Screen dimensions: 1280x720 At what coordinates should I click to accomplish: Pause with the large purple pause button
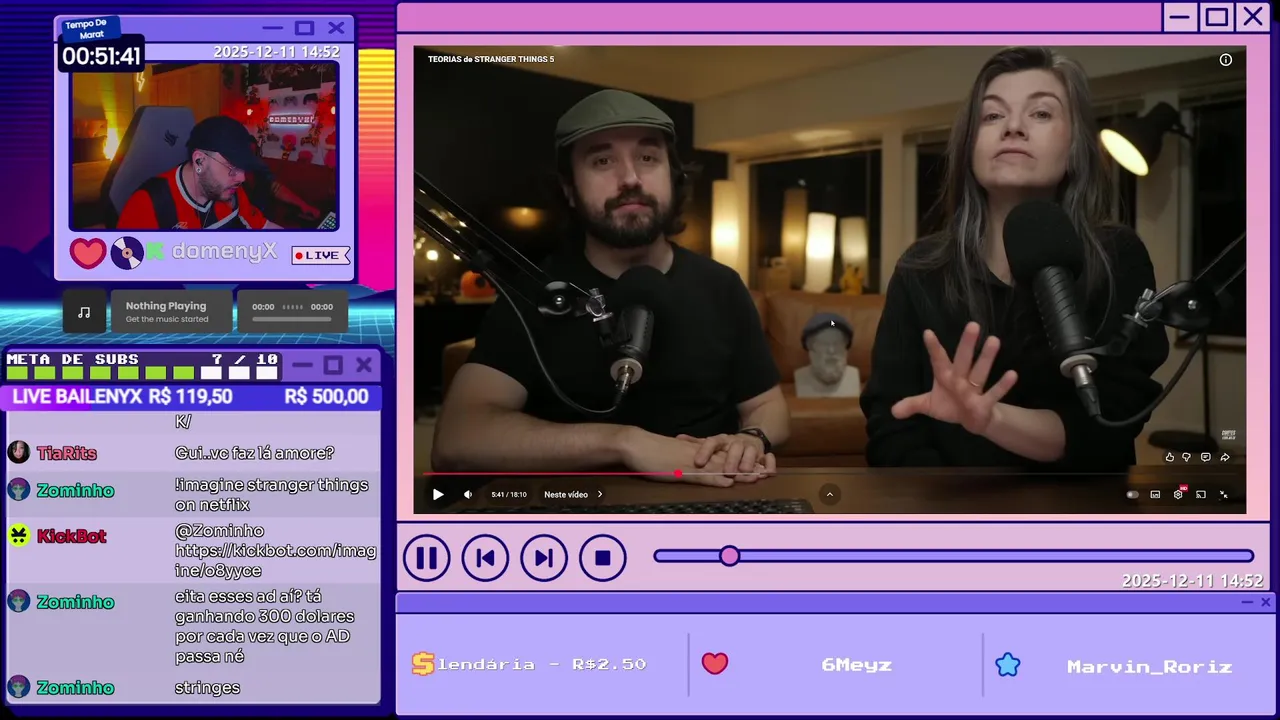click(x=427, y=558)
